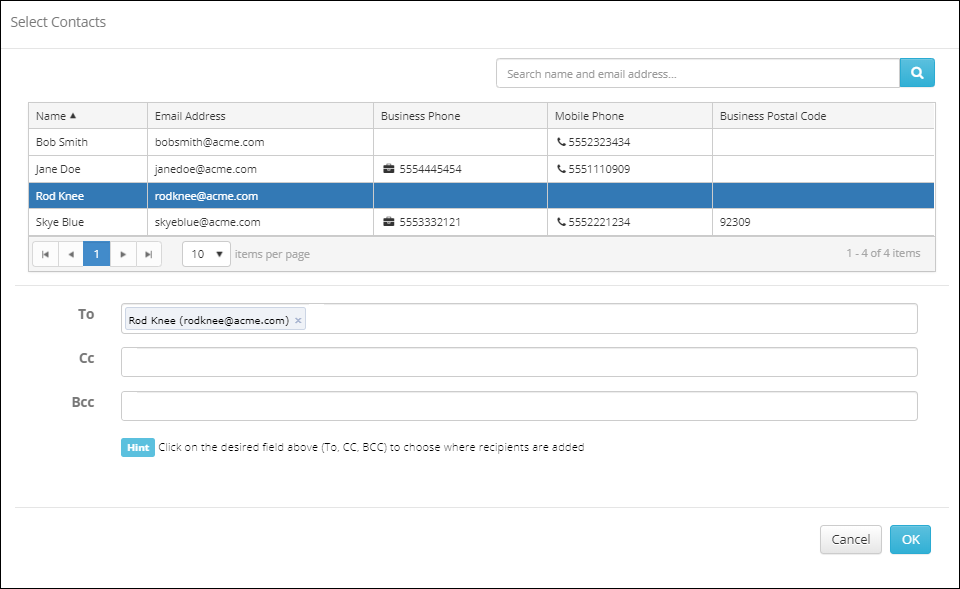Click the phone icon beside 5551110909
Image resolution: width=960 pixels, height=589 pixels.
(x=561, y=169)
